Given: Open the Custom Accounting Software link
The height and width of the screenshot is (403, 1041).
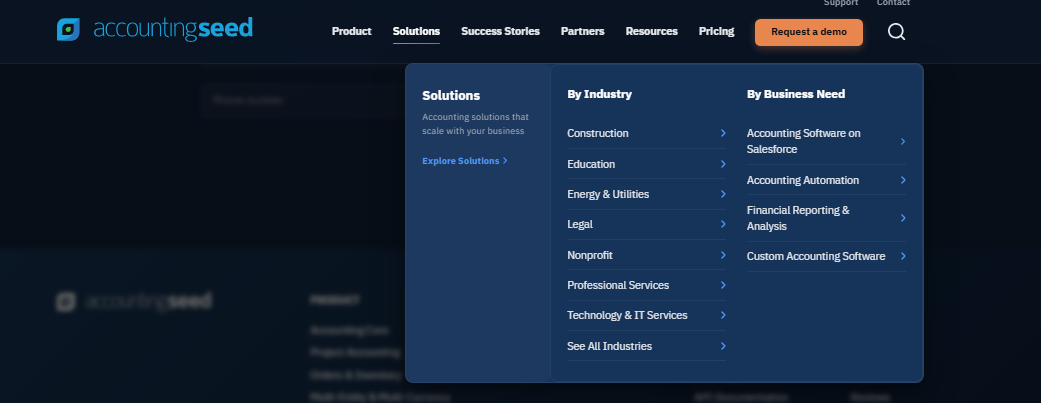Looking at the screenshot, I should click(x=826, y=256).
